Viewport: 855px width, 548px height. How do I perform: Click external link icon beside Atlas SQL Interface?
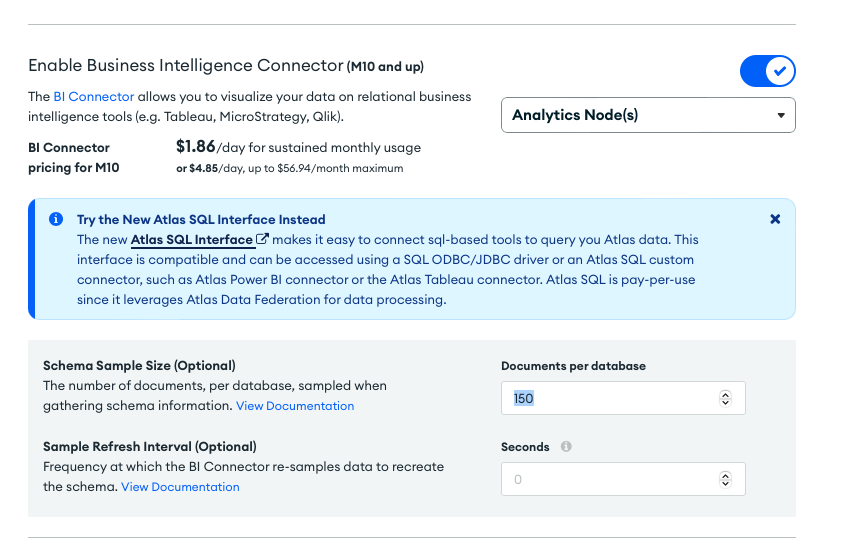pyautogui.click(x=263, y=240)
